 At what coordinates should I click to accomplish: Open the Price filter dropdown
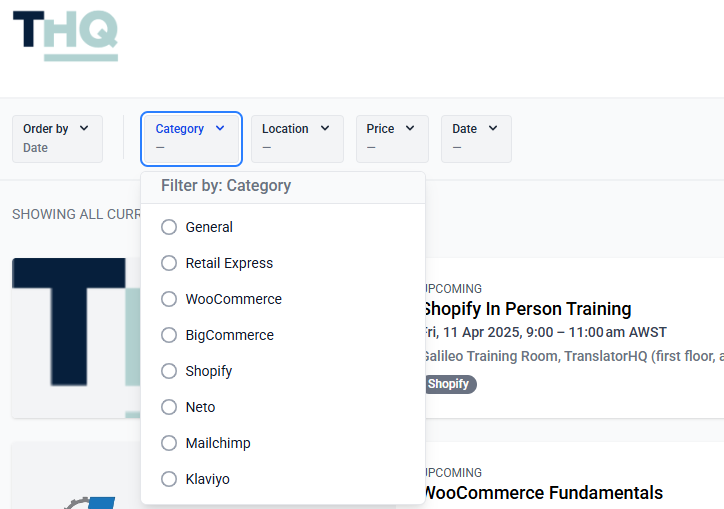(x=392, y=139)
